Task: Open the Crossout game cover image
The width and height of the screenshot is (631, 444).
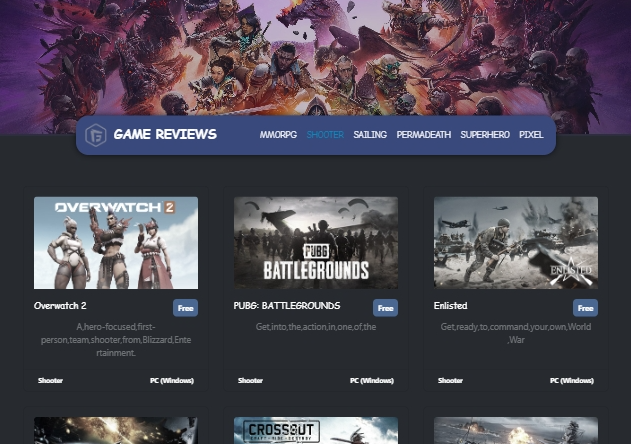Action: coord(316,430)
